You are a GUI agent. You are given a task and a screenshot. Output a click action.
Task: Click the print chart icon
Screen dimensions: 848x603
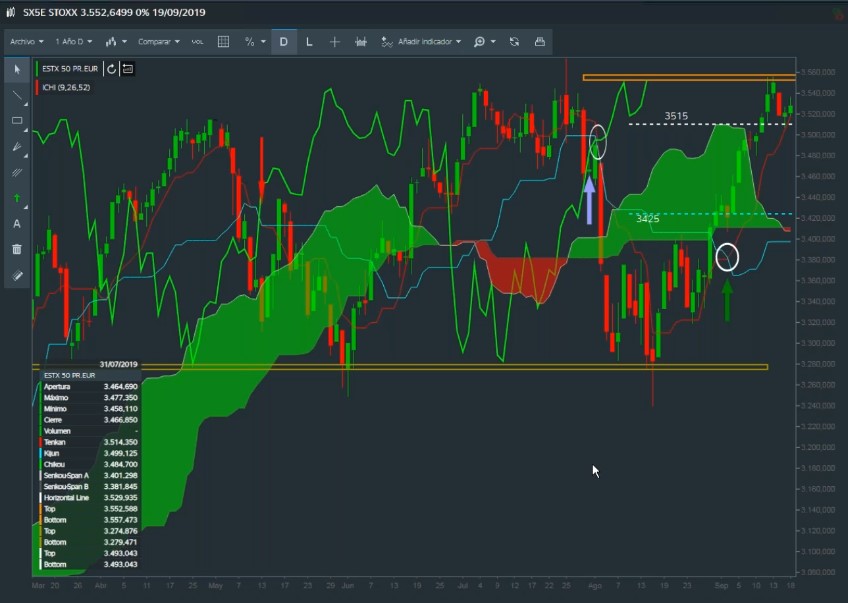[x=540, y=42]
